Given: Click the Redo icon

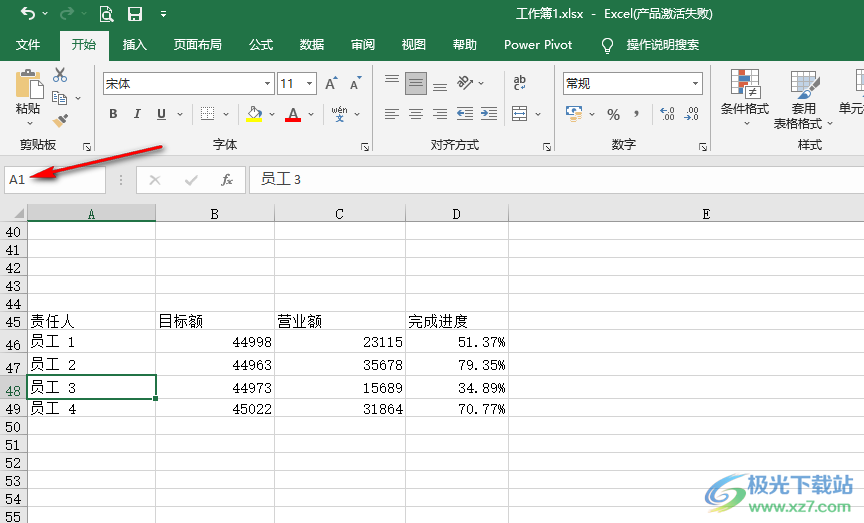Looking at the screenshot, I should coord(67,13).
